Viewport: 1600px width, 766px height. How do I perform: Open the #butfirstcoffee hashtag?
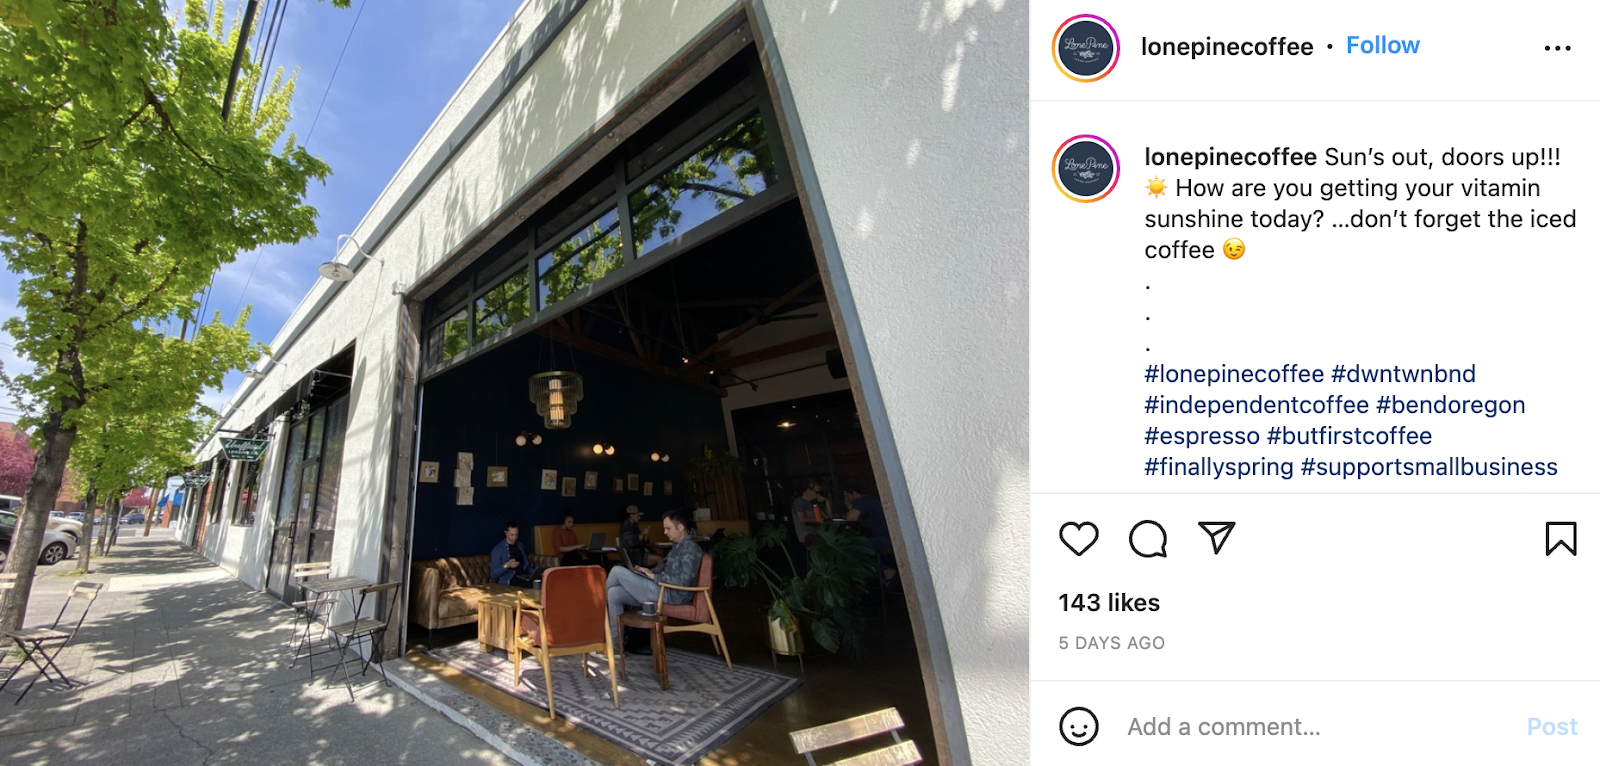click(1349, 436)
